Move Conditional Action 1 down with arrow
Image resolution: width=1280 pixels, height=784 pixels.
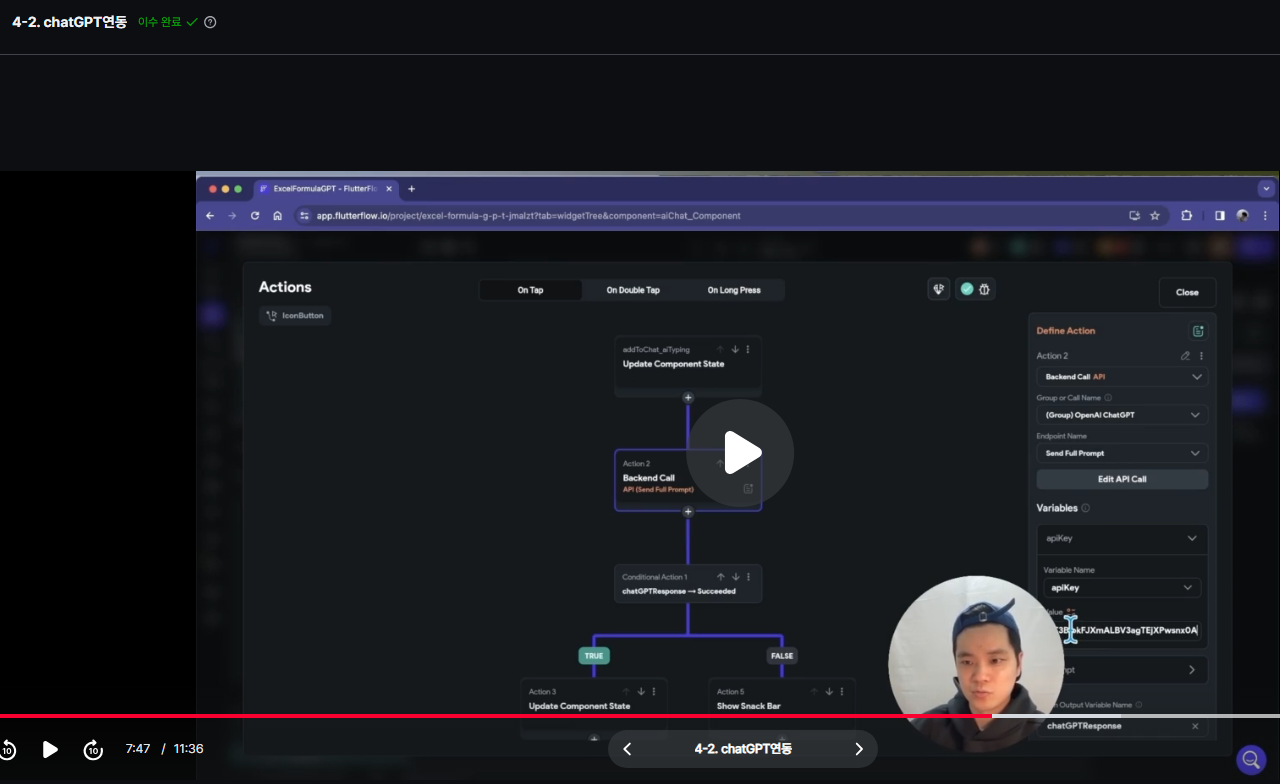pyautogui.click(x=735, y=577)
